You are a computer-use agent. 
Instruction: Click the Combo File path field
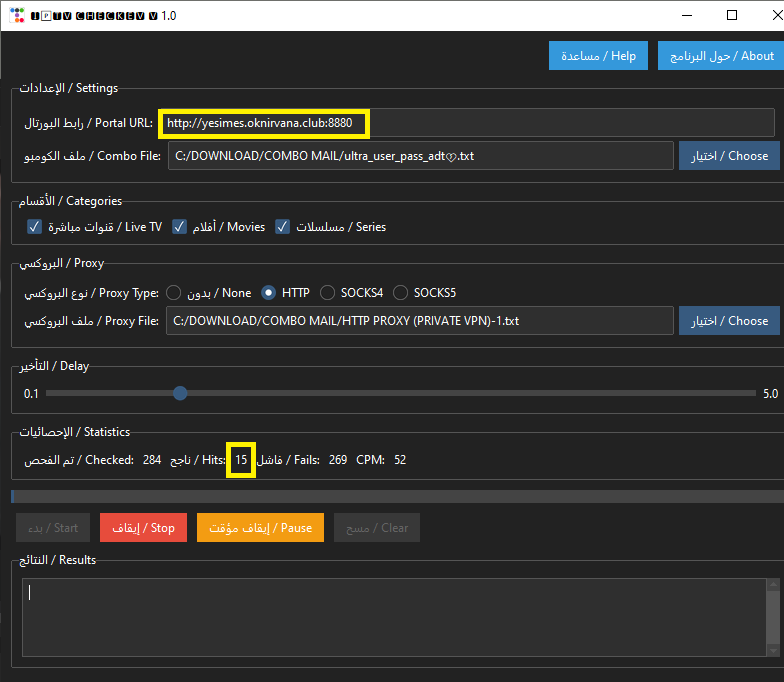click(420, 156)
